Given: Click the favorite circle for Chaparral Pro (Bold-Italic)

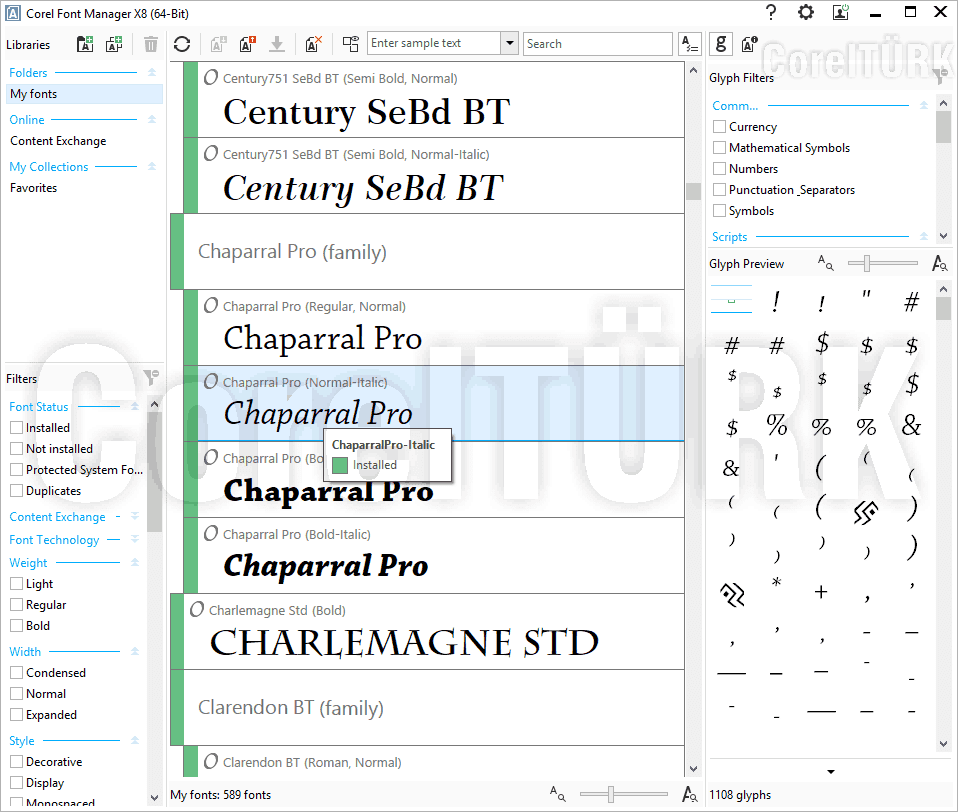Looking at the screenshot, I should click(x=211, y=533).
